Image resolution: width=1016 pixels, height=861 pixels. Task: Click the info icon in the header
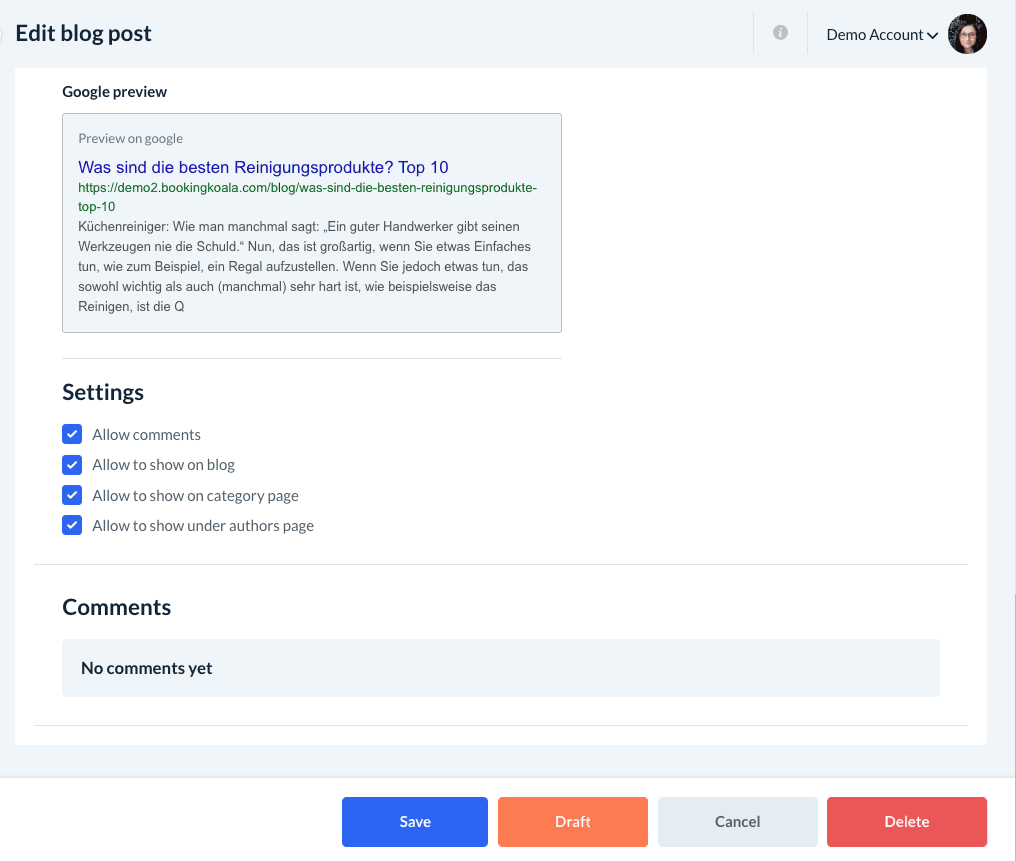(780, 33)
